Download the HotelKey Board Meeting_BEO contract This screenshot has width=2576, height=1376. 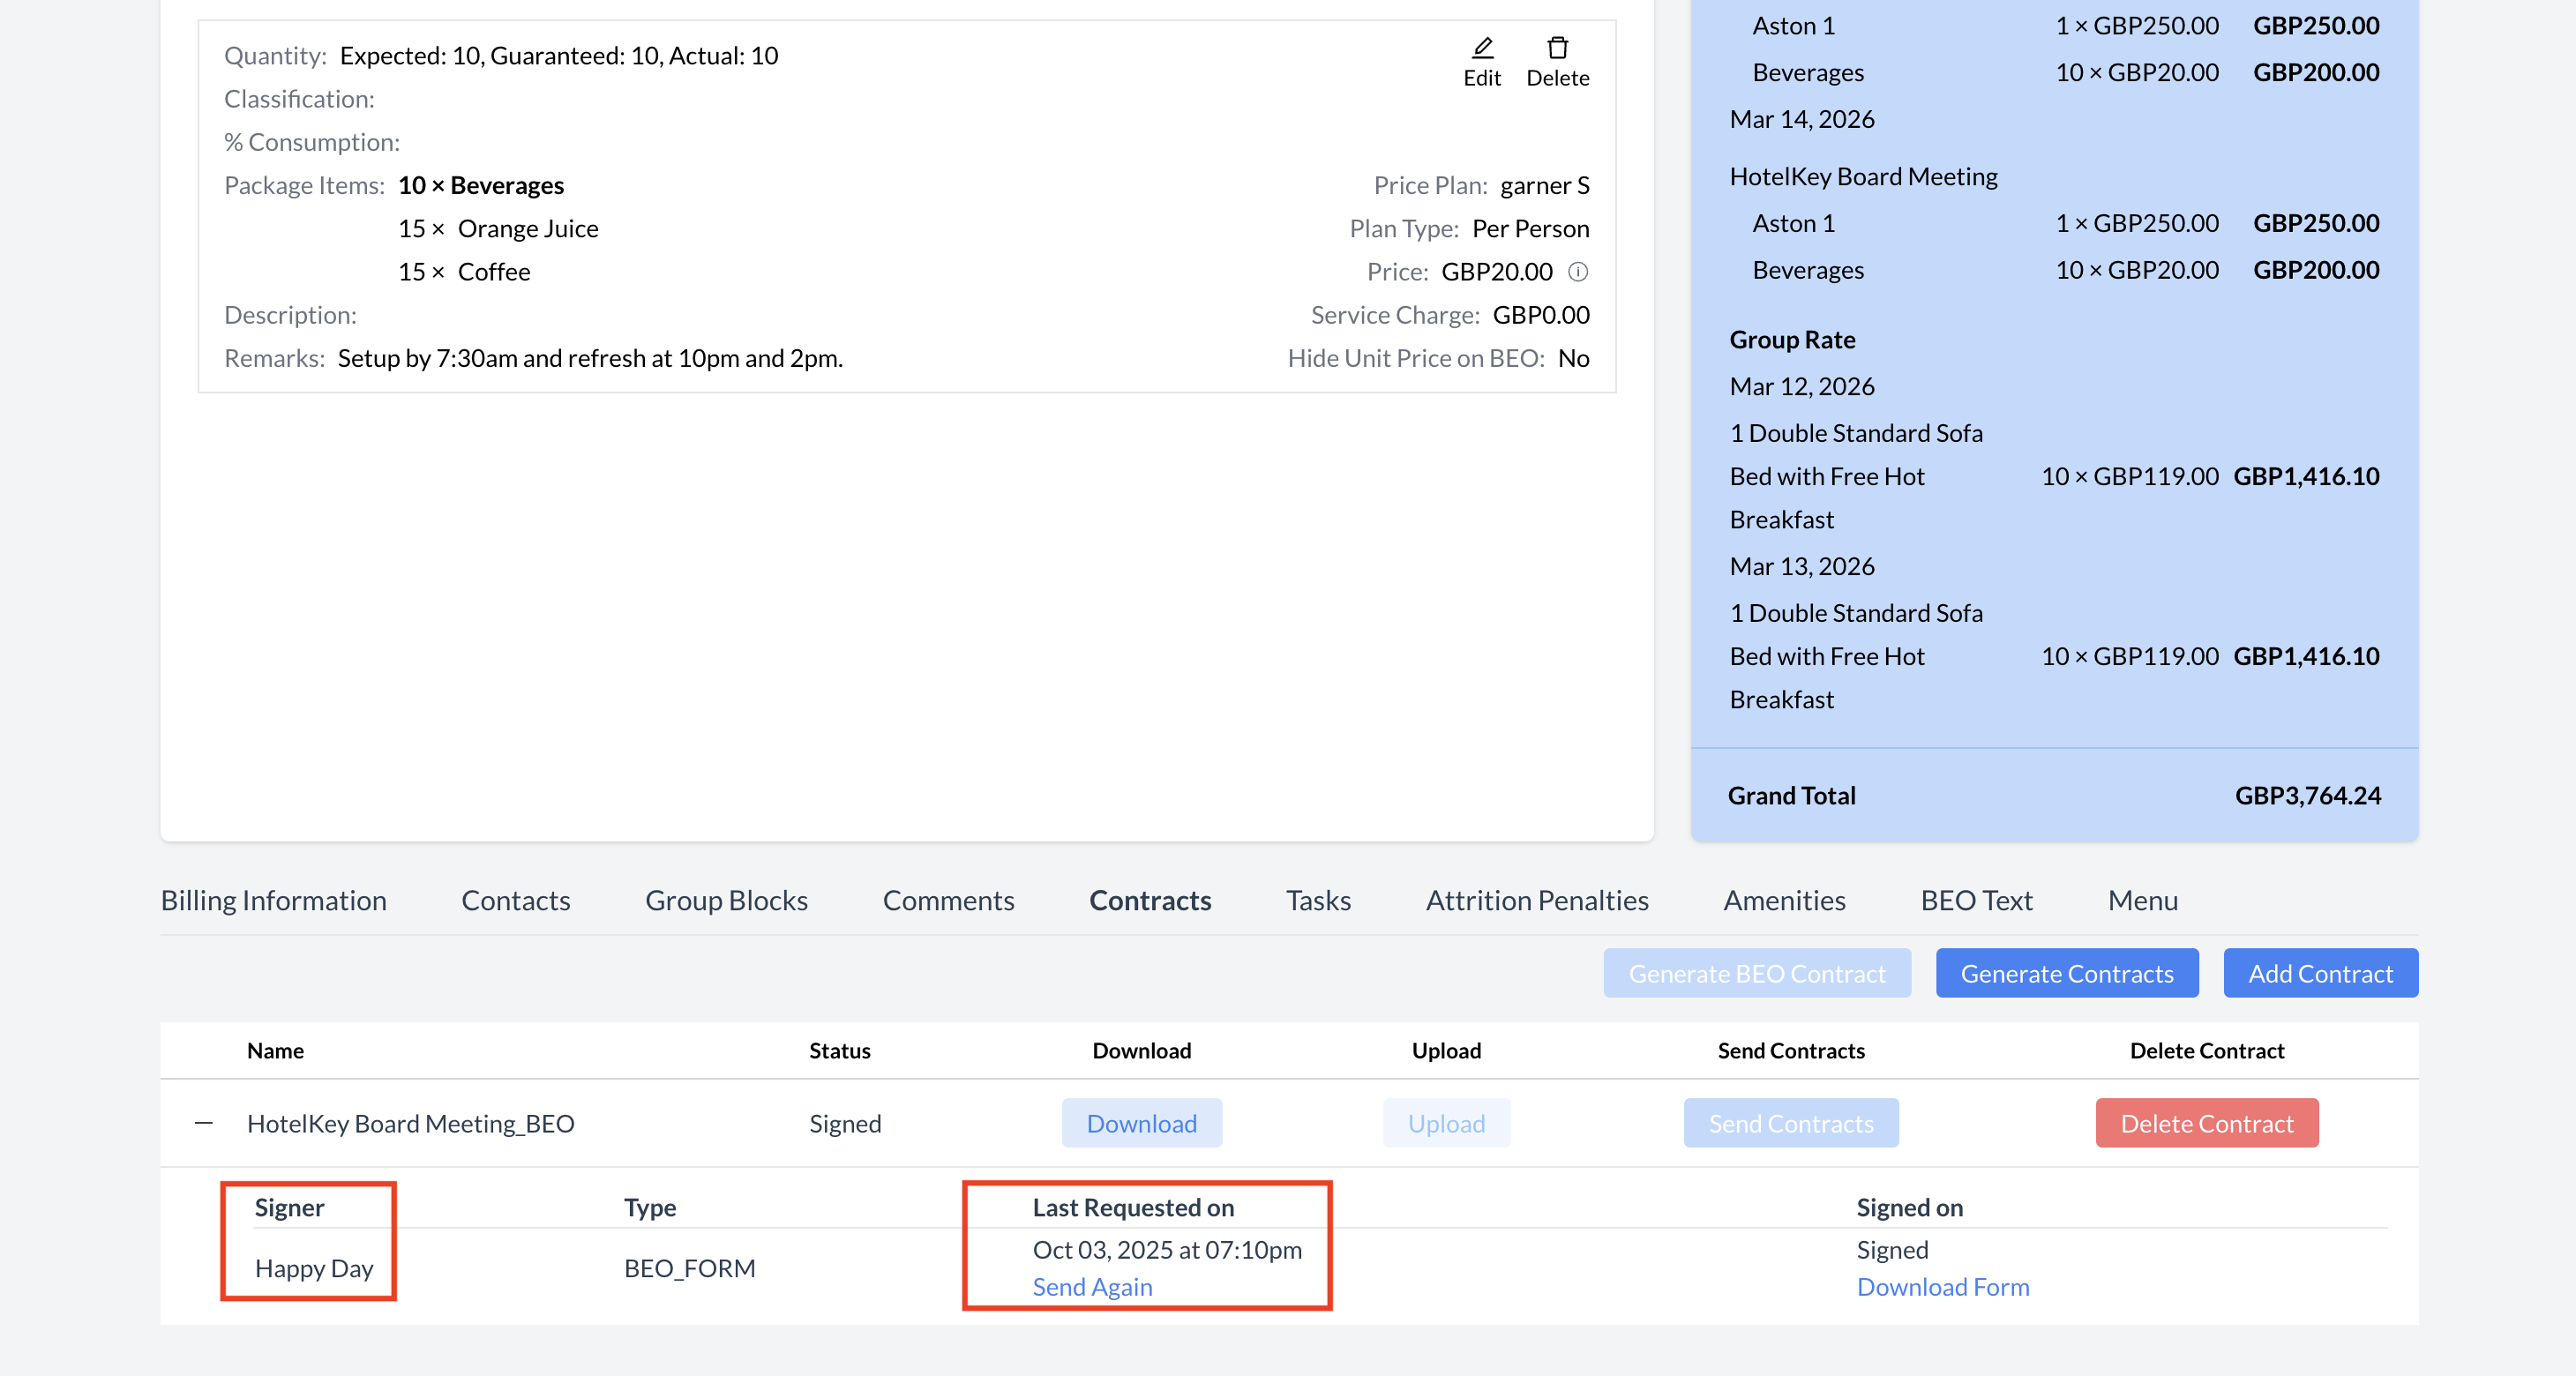pos(1141,1123)
